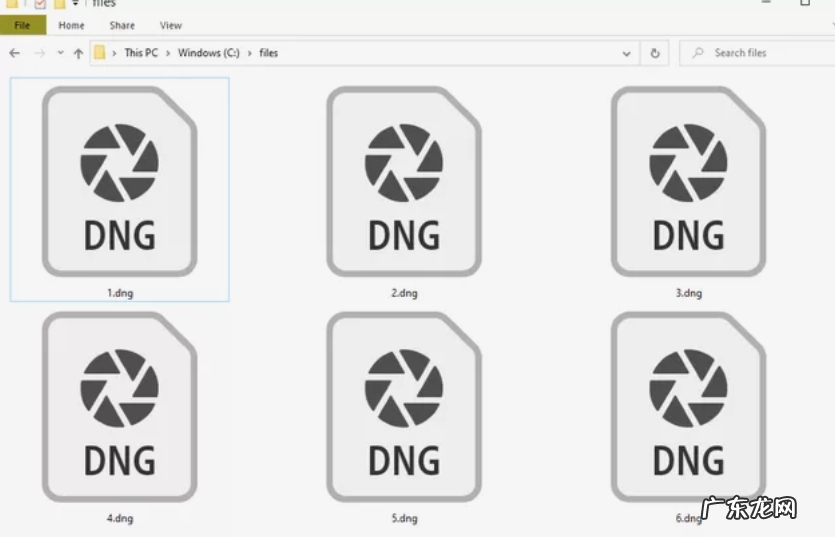This screenshot has width=835, height=537.
Task: Click the Refresh button in address bar
Action: click(655, 53)
